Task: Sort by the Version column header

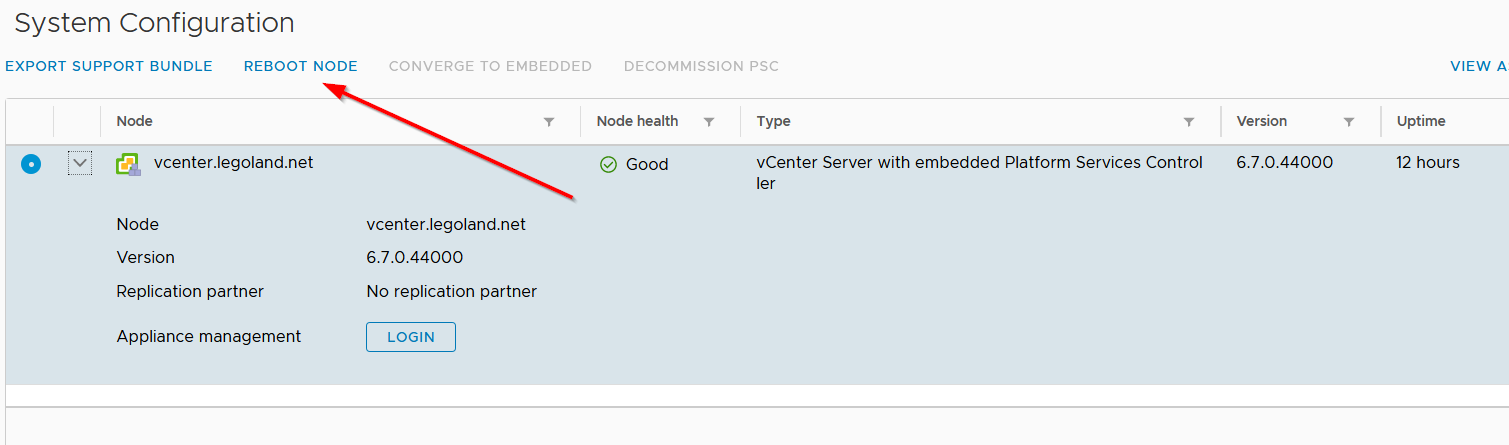Action: point(1262,121)
